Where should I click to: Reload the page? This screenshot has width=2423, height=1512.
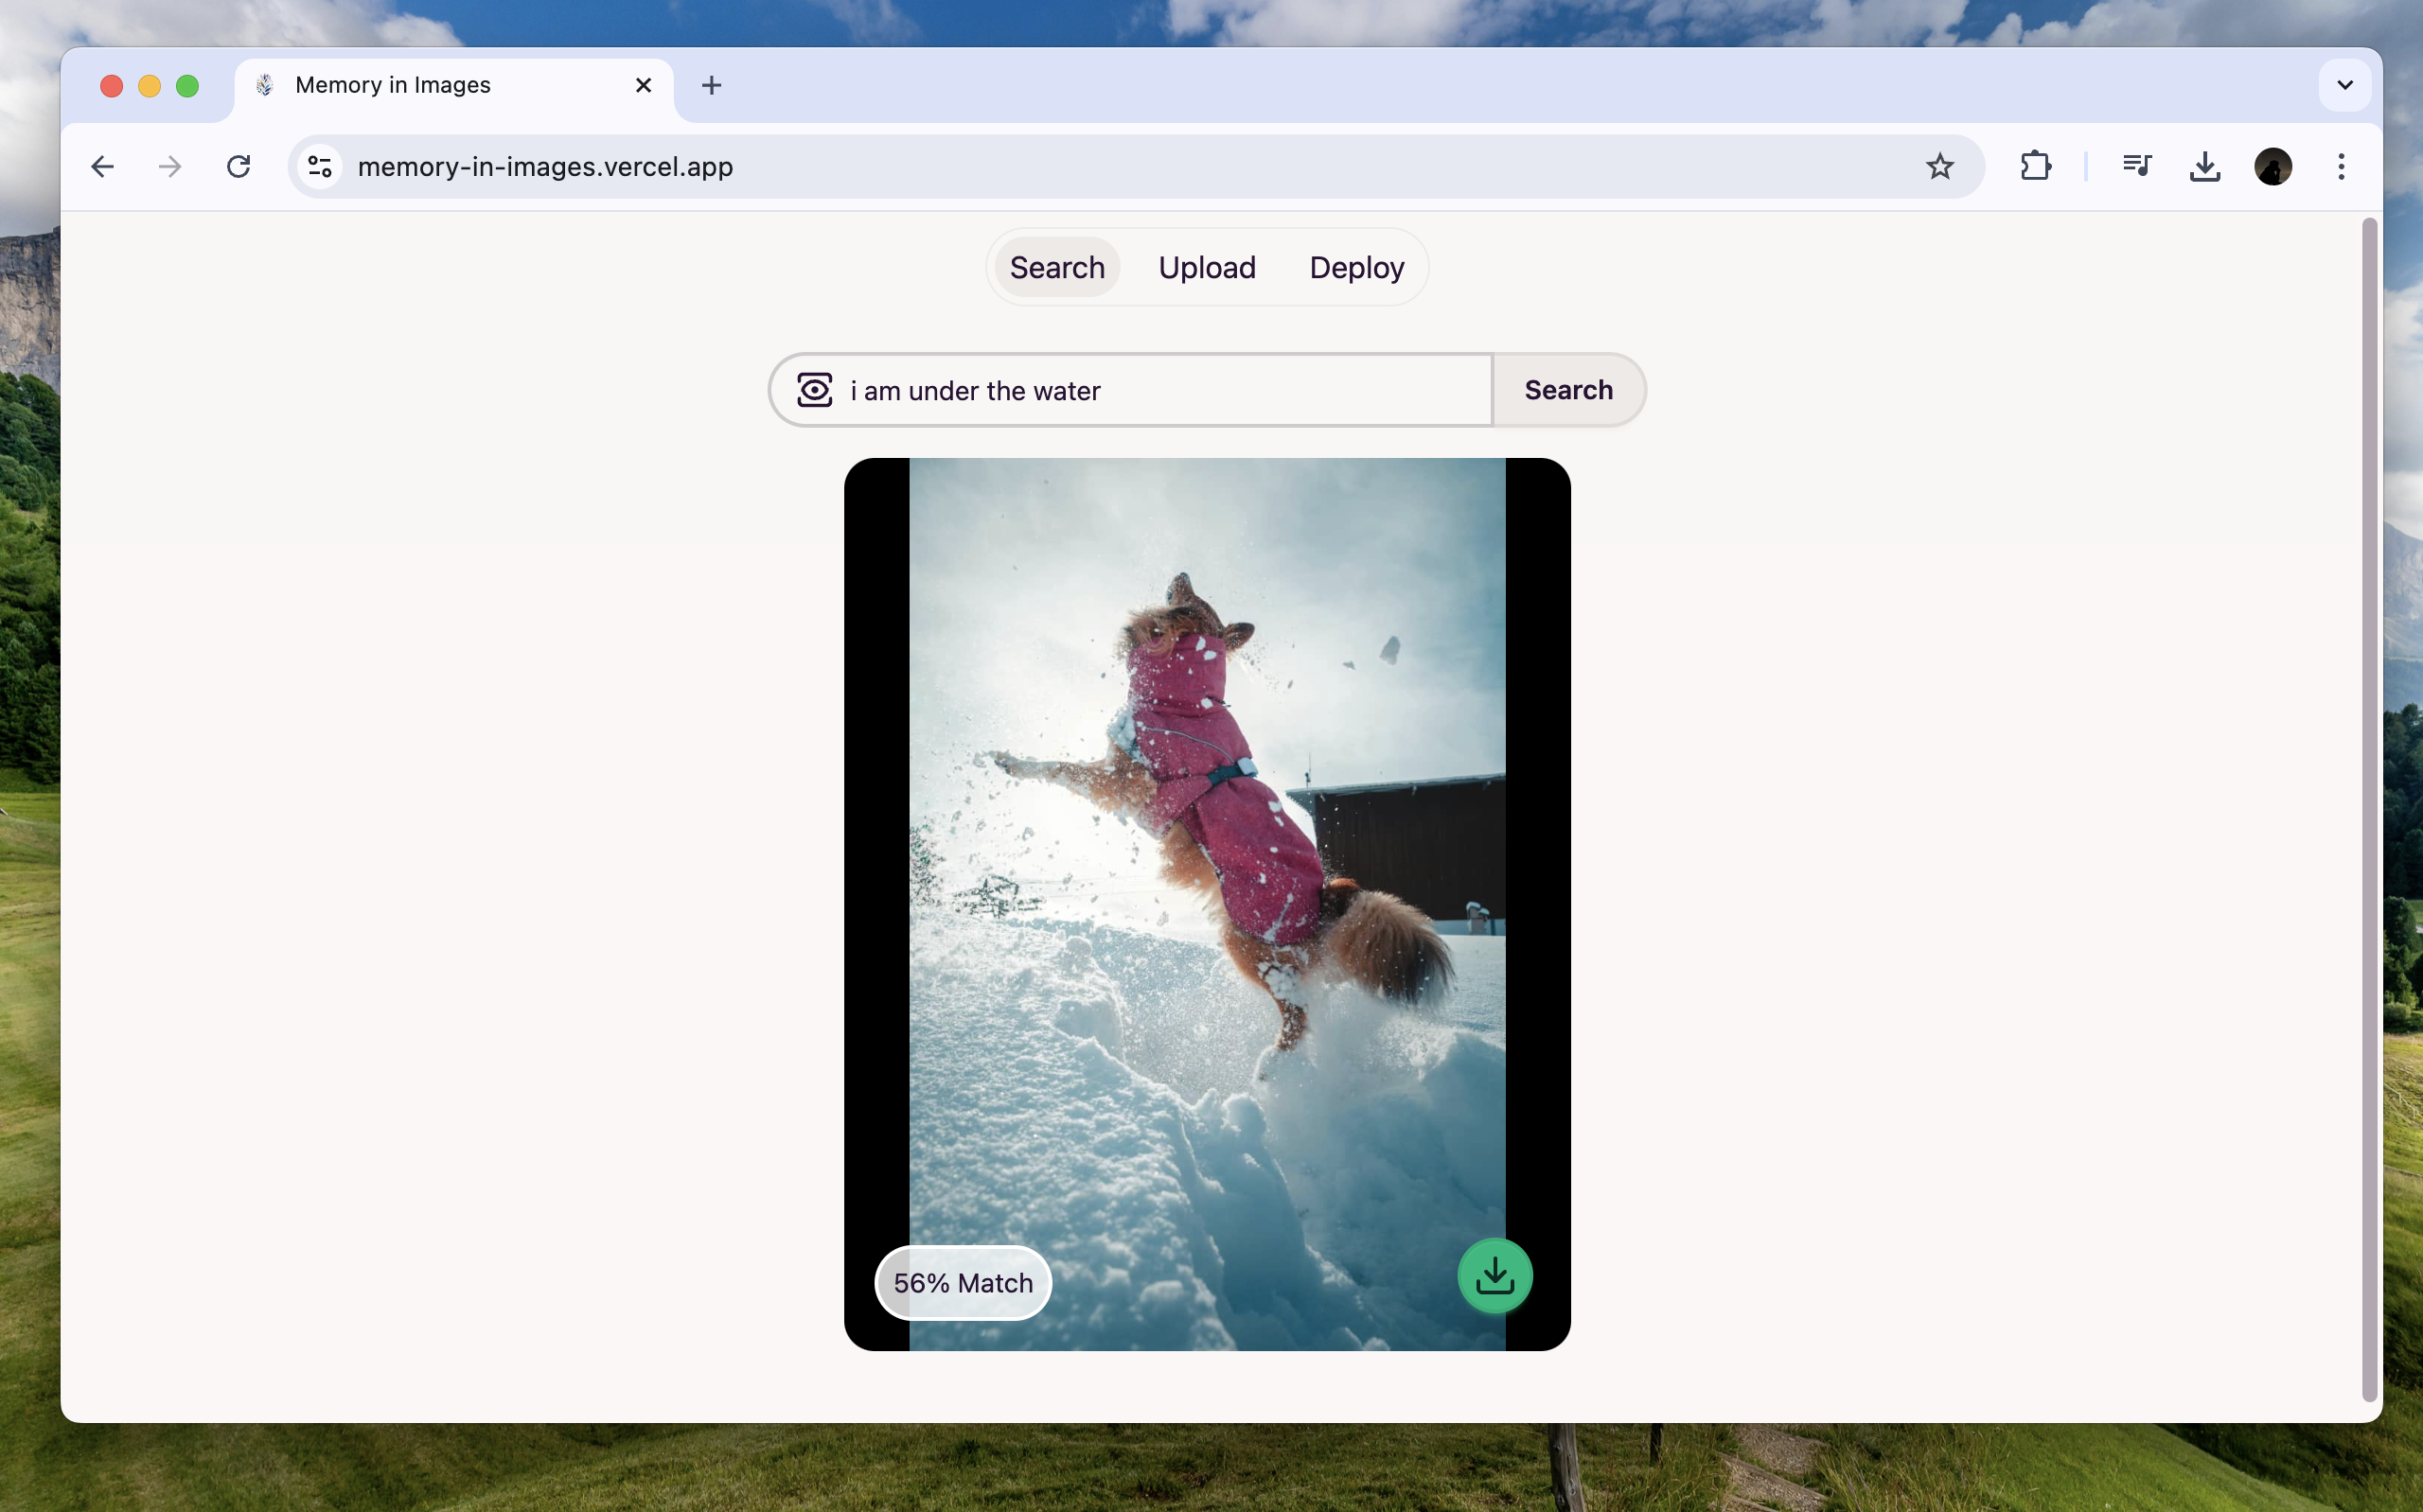tap(238, 166)
